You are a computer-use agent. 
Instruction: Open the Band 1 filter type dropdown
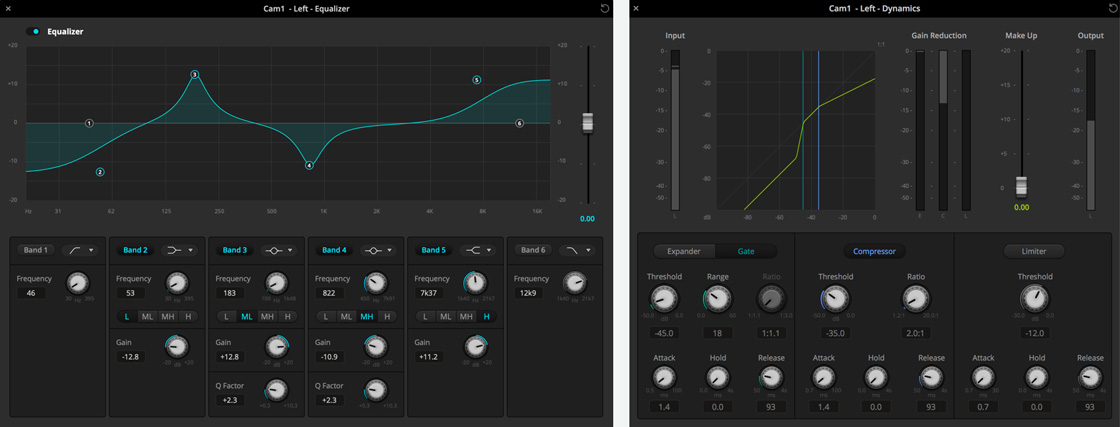tap(80, 250)
